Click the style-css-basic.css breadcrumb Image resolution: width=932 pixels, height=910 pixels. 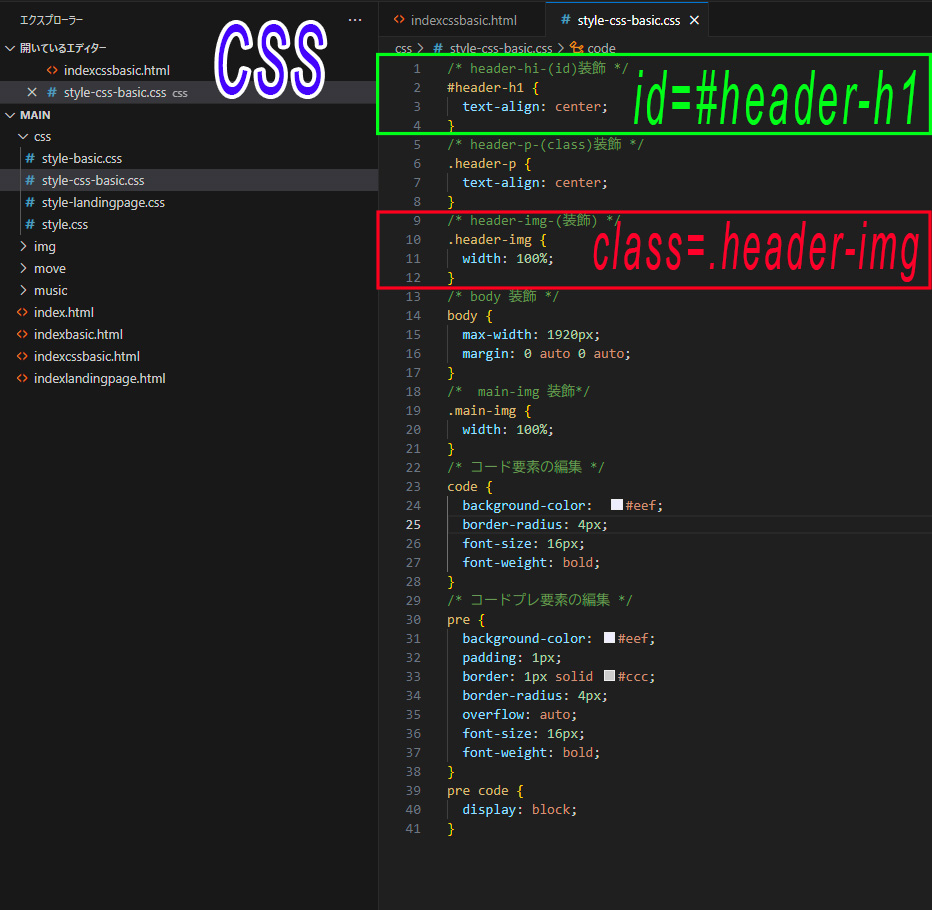500,48
